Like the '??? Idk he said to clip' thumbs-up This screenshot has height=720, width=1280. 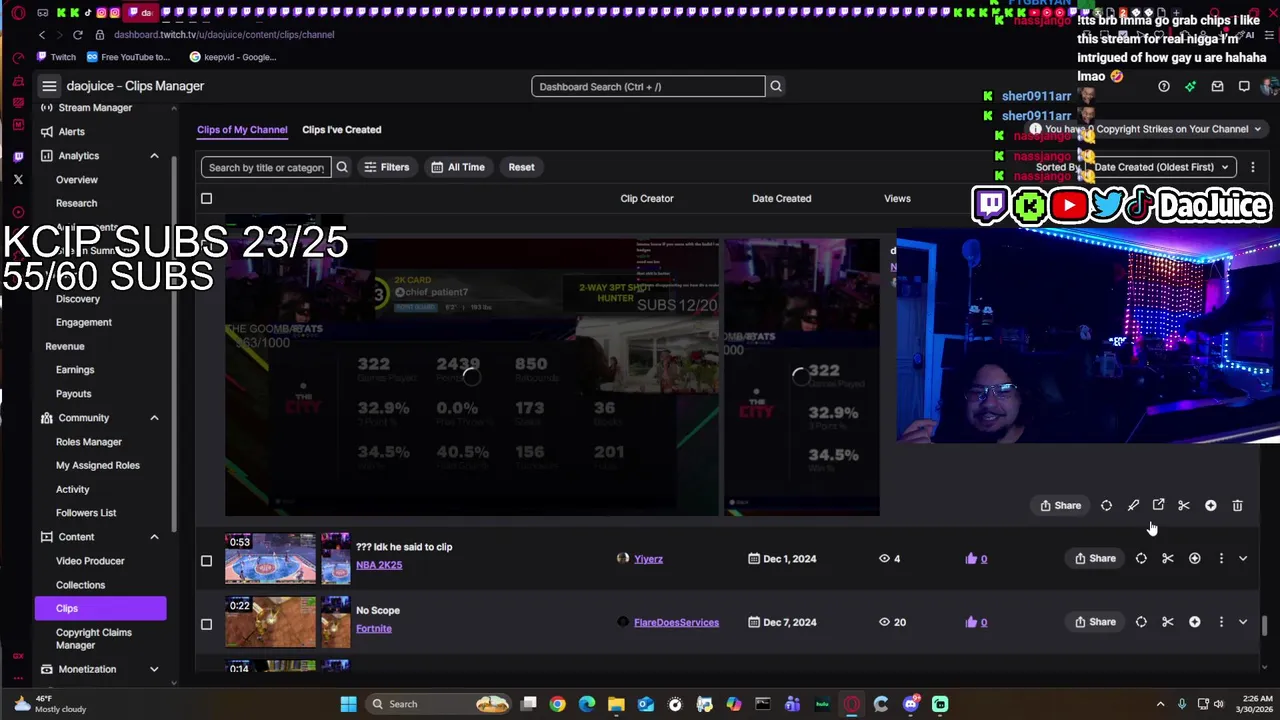(x=971, y=559)
